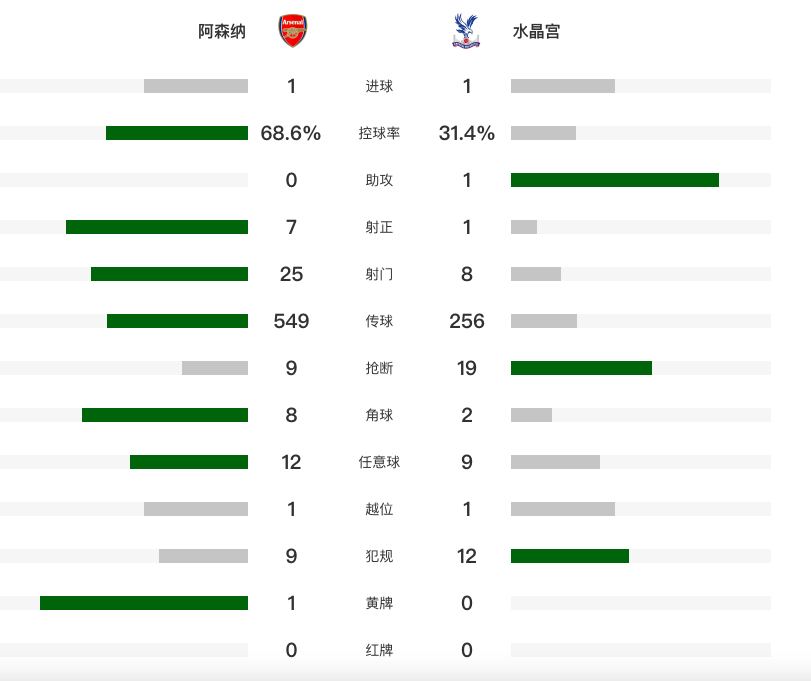Screen dimensions: 811x681
Task: Click Arsenal's green 控球率 possession bar
Action: (177, 133)
